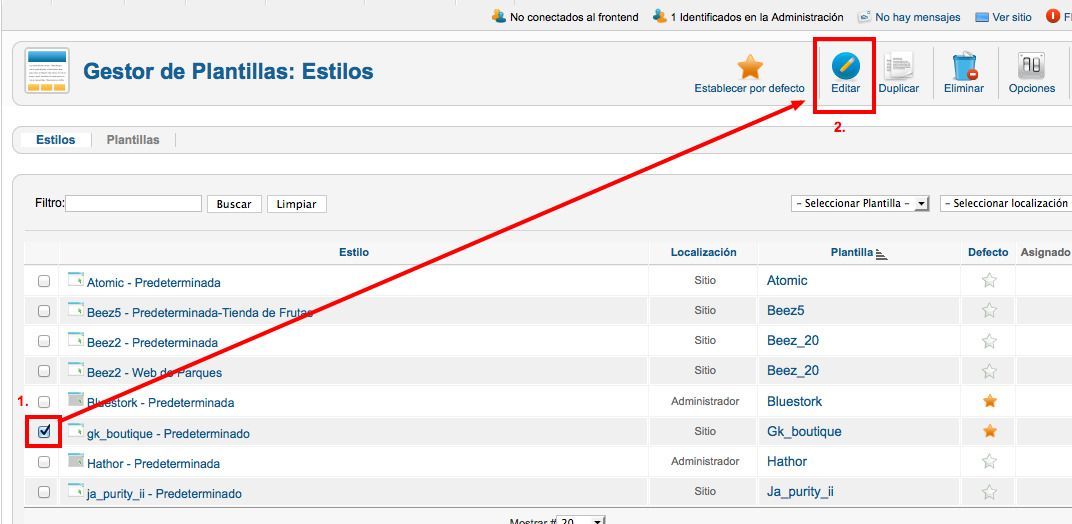Click the preview icon beside Beez2 - Predeterminada

[76, 339]
